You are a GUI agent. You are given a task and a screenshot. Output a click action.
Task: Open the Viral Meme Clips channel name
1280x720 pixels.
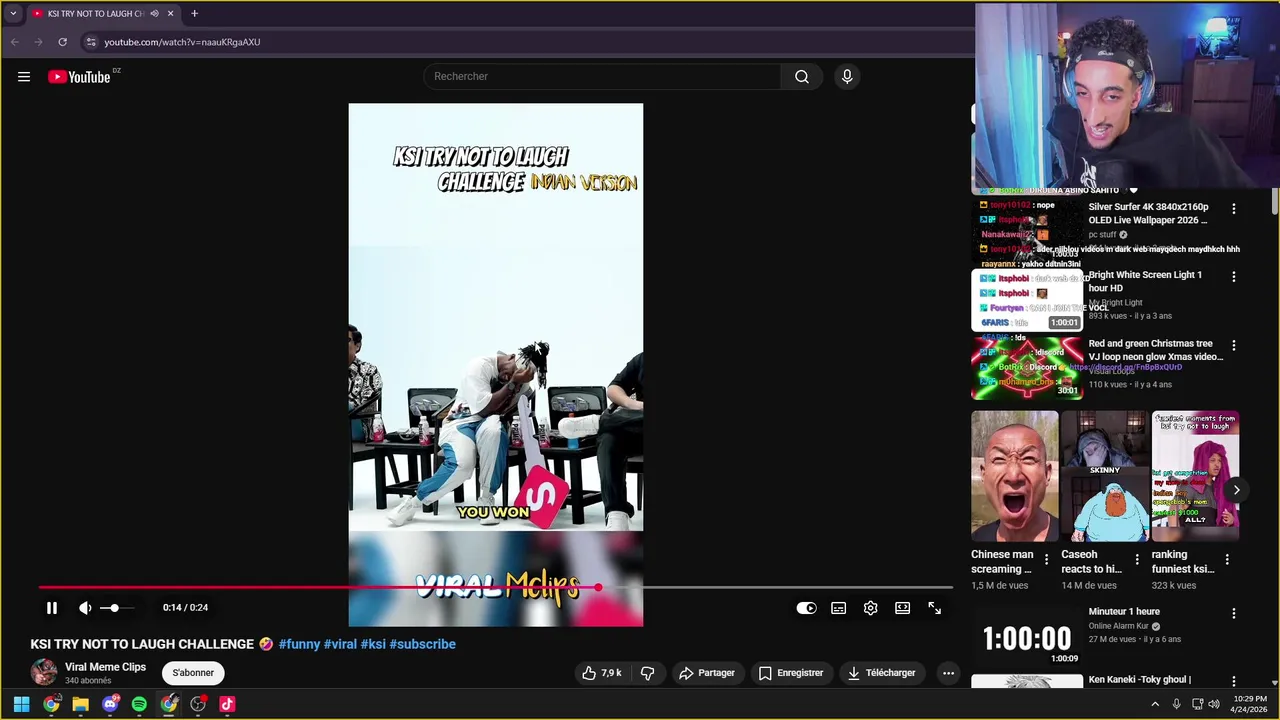pyautogui.click(x=105, y=667)
